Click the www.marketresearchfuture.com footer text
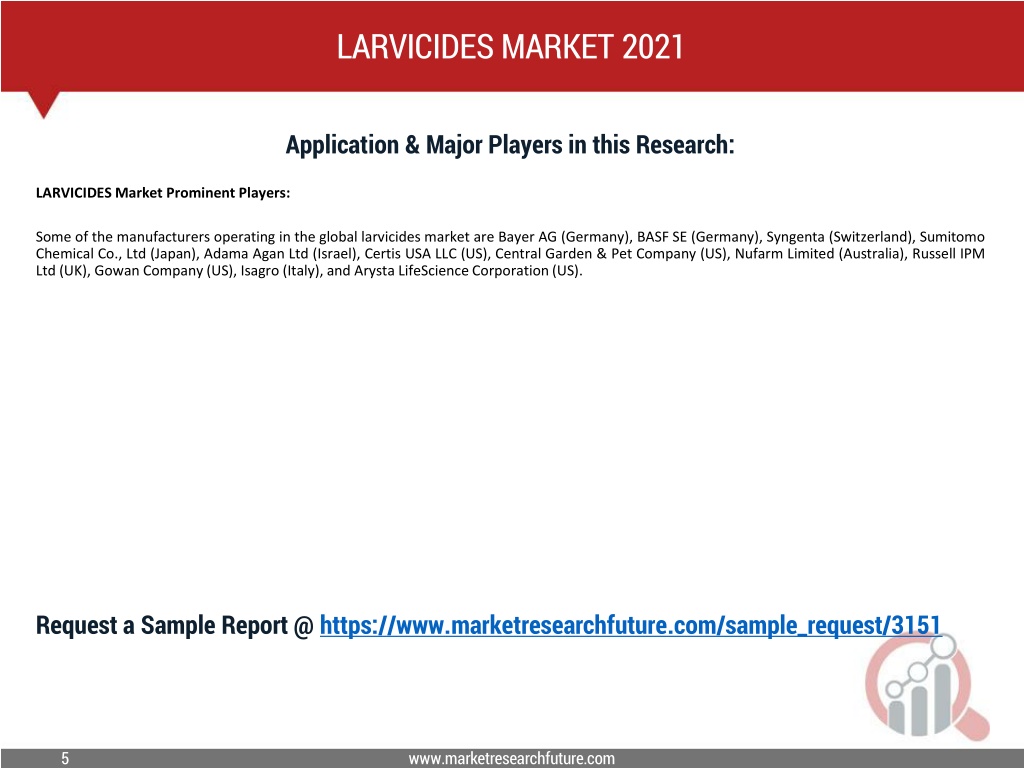The width and height of the screenshot is (1024, 768). point(511,758)
